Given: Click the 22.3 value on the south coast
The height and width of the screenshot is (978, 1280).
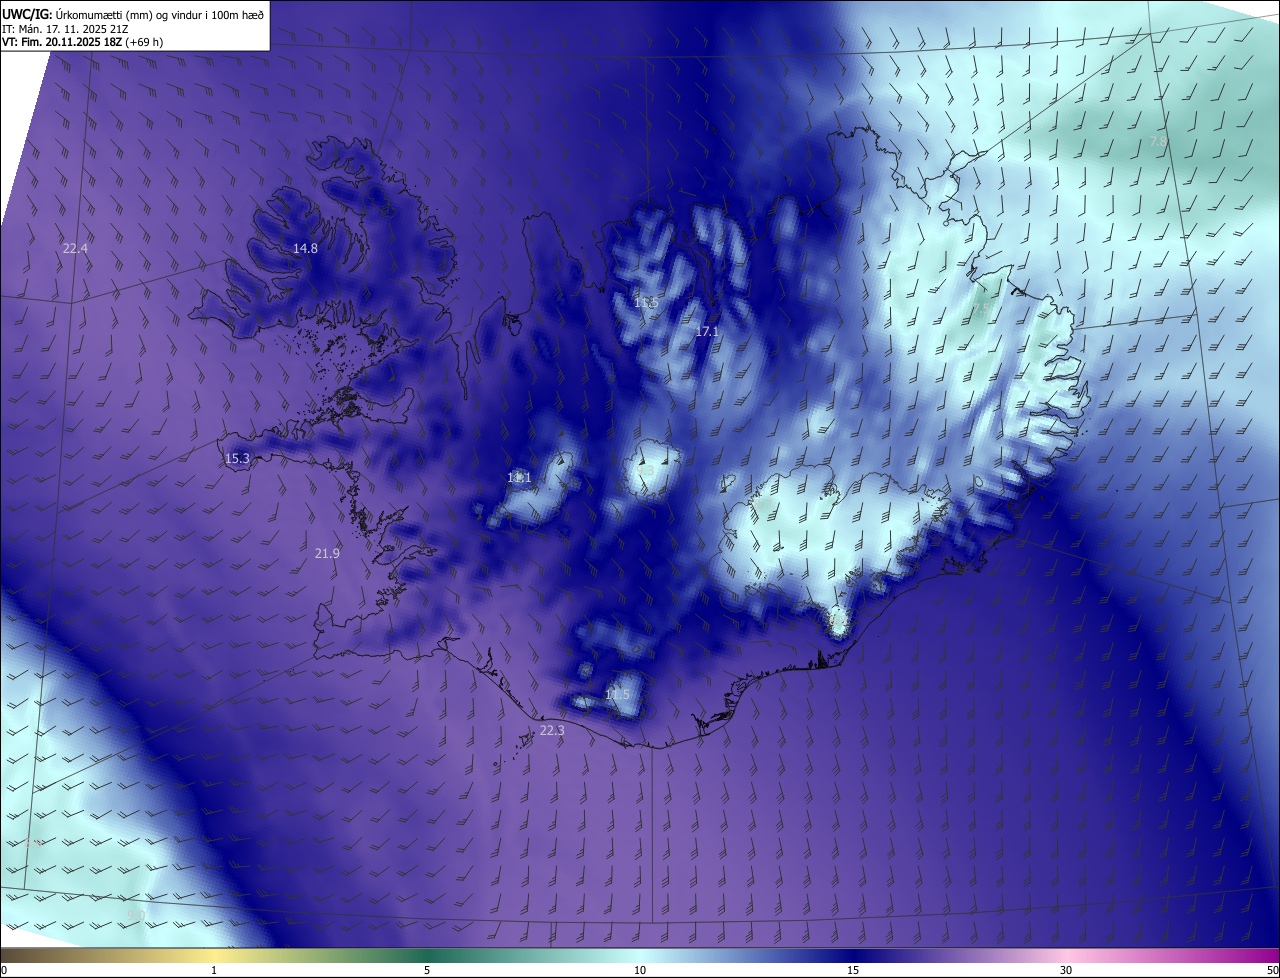Looking at the screenshot, I should (552, 731).
